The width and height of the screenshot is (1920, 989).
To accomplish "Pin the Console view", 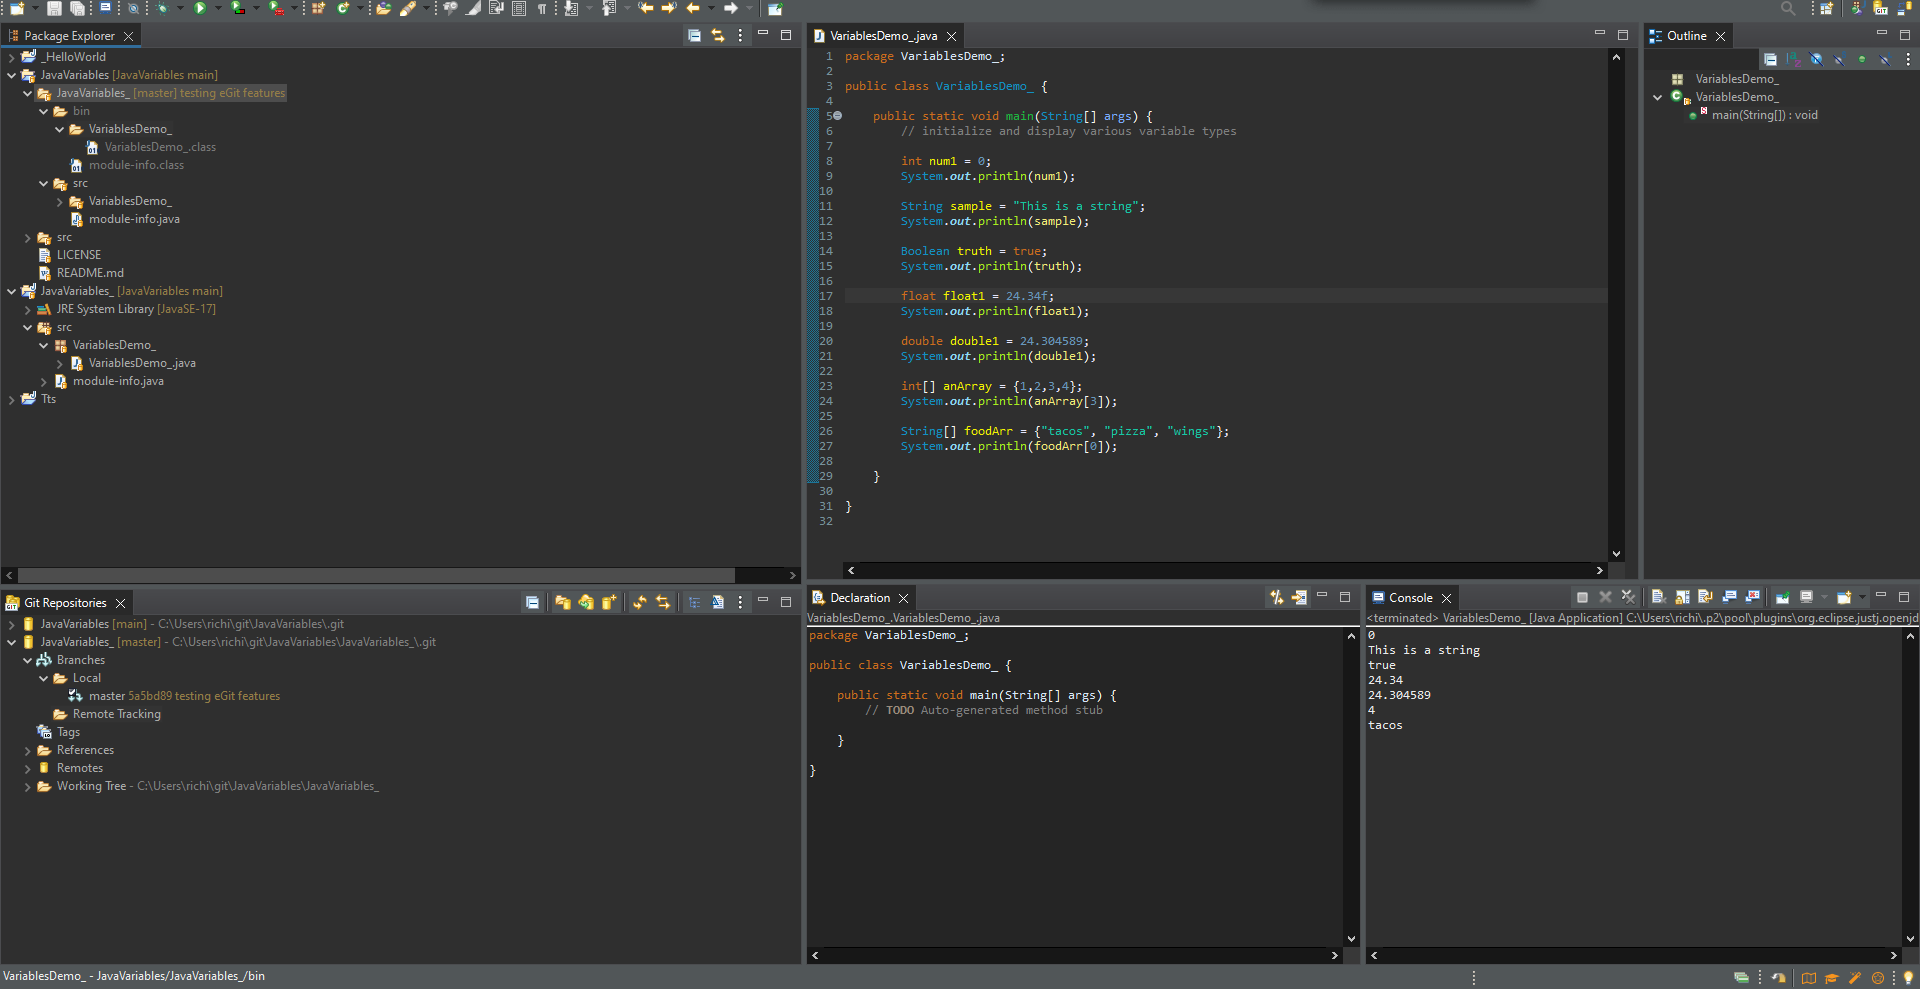I will point(1782,597).
